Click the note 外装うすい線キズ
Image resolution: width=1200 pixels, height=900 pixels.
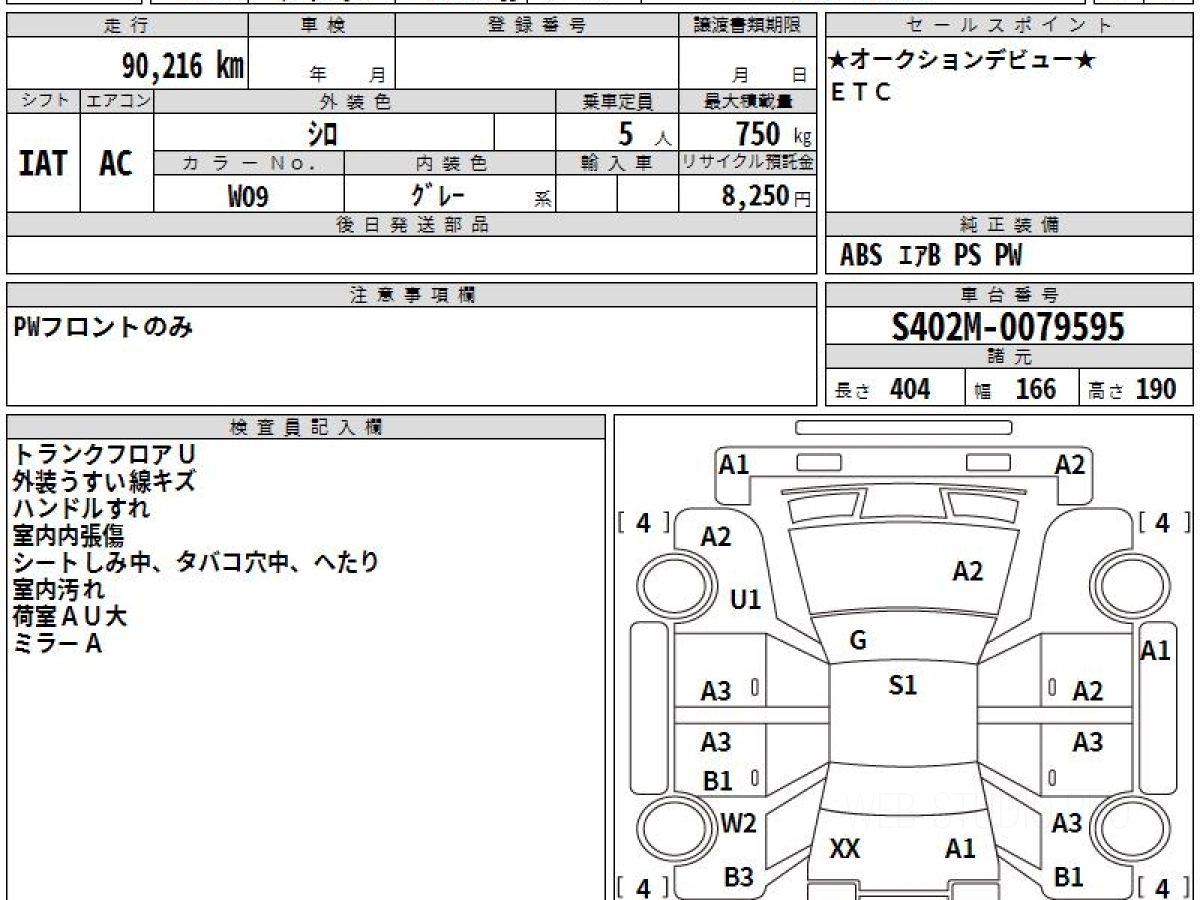click(104, 481)
